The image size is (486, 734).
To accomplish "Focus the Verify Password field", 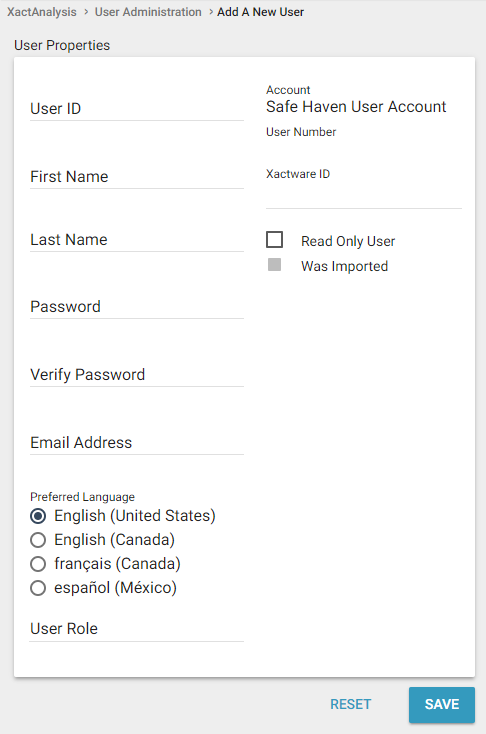I will tap(137, 374).
